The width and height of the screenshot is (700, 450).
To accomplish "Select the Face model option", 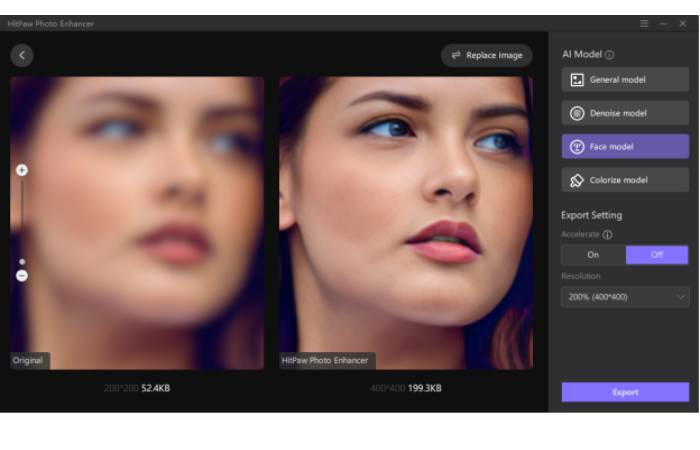I will click(625, 147).
